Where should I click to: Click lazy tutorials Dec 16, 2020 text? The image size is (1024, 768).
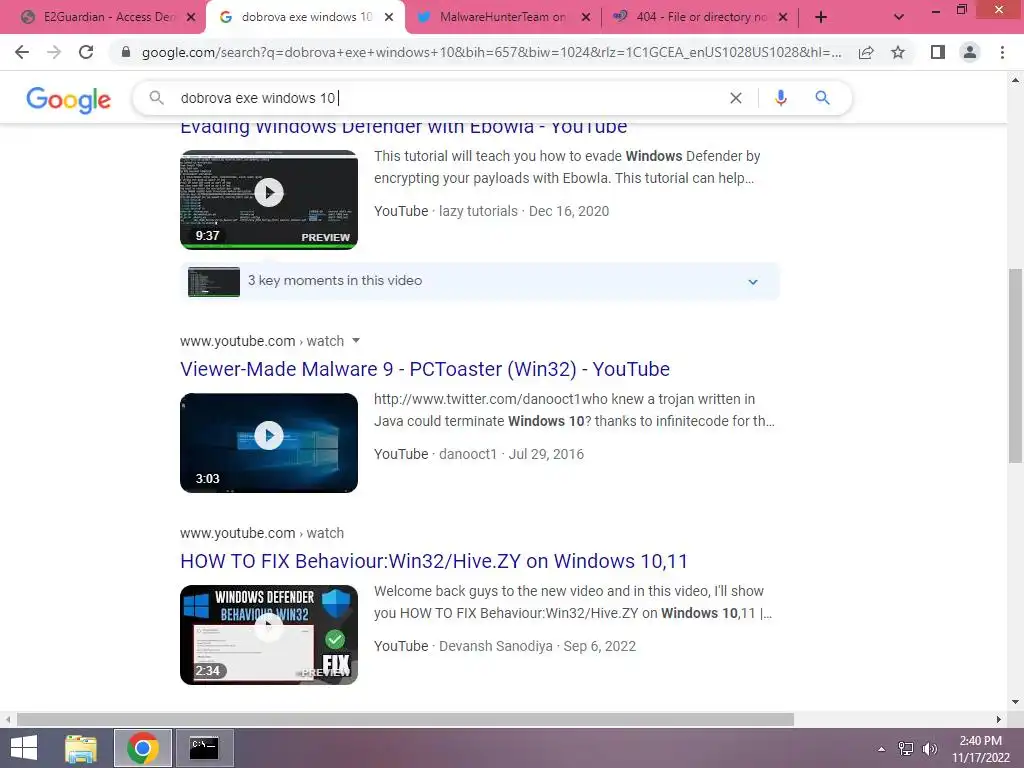(524, 211)
